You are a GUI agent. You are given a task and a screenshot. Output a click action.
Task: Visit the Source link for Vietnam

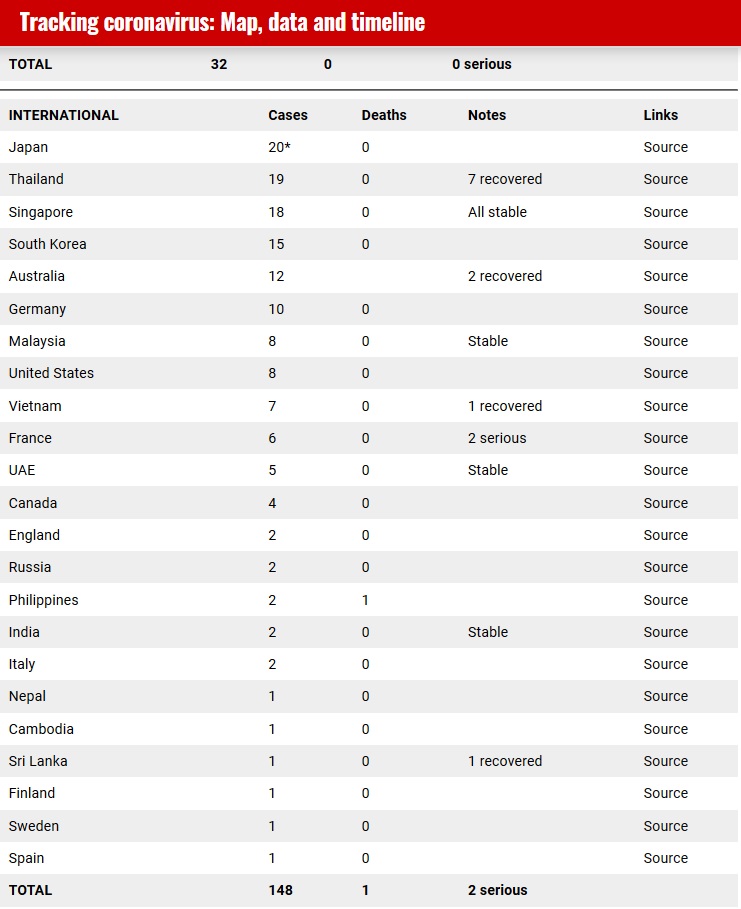[665, 406]
